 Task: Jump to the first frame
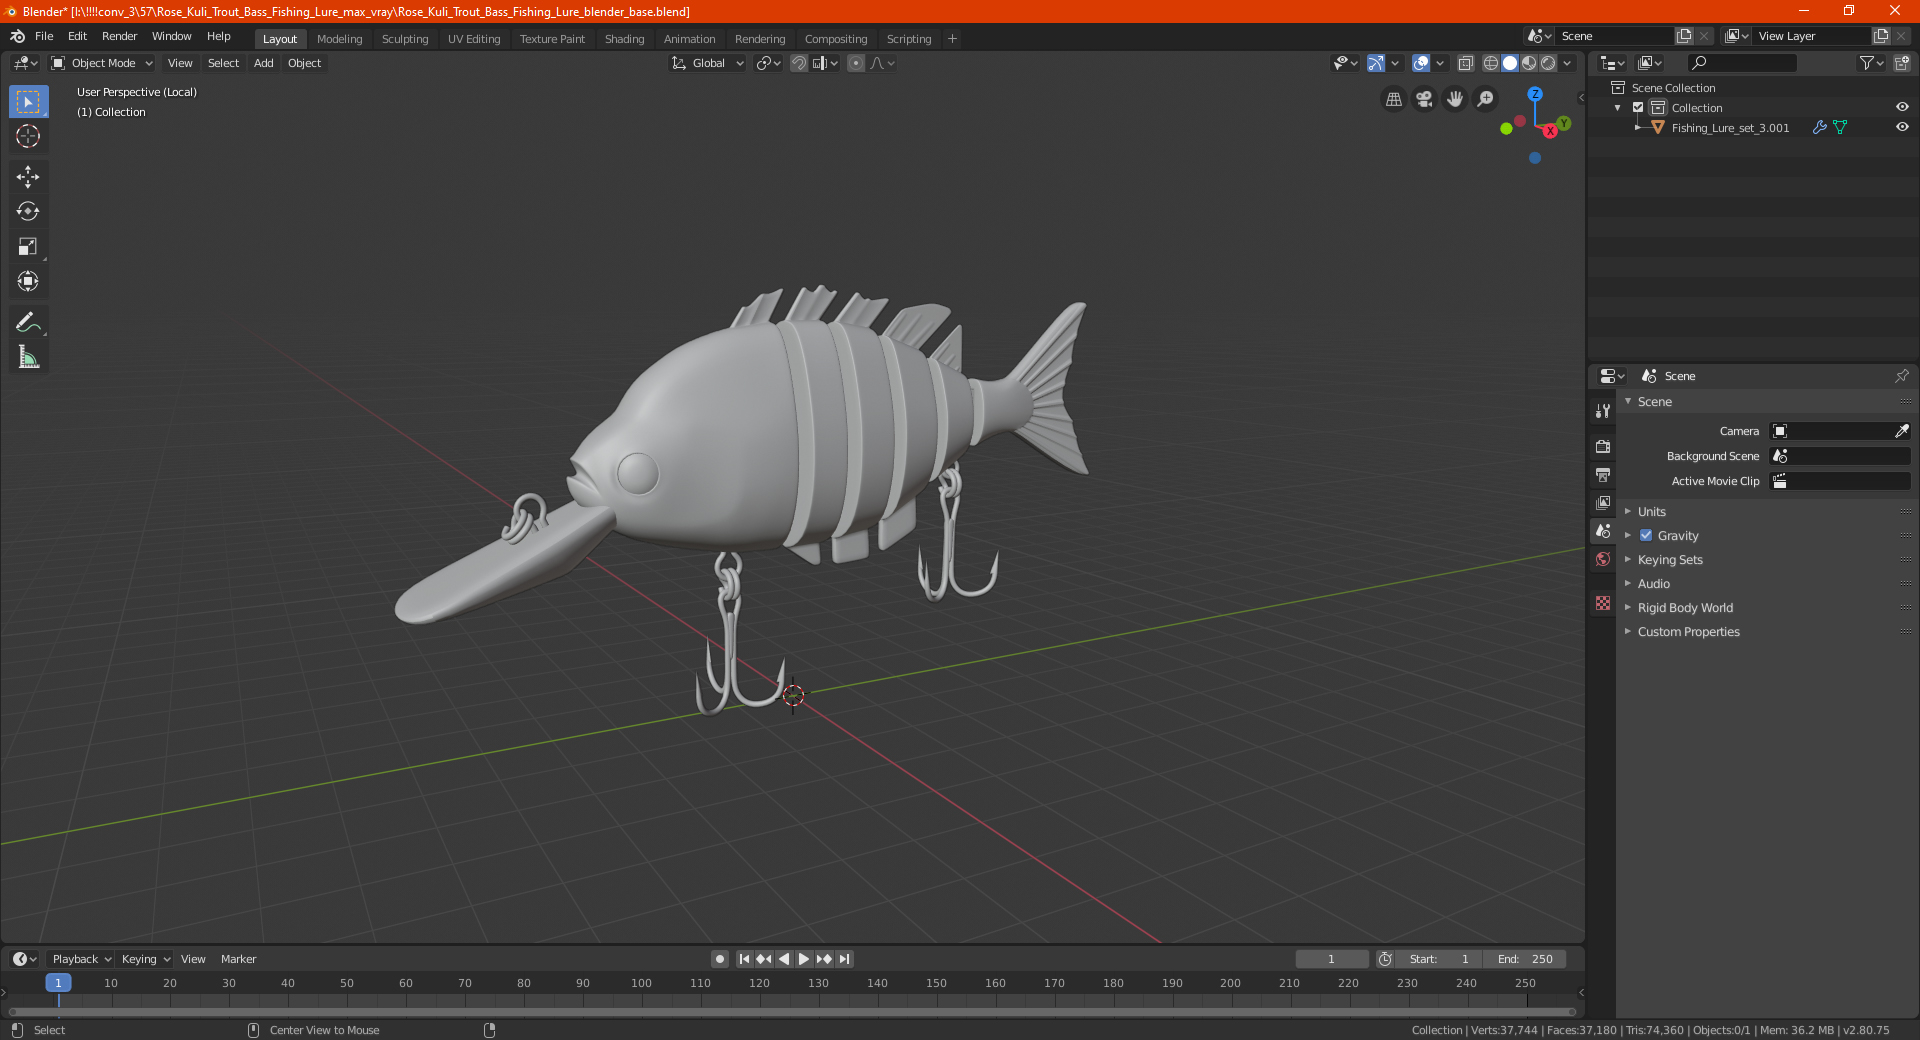tap(744, 959)
